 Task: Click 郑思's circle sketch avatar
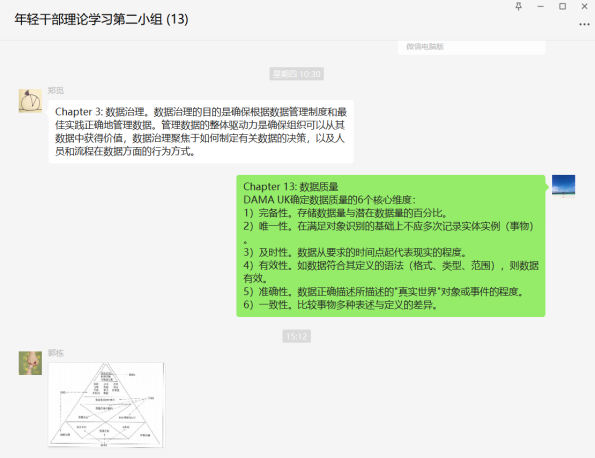tap(30, 101)
